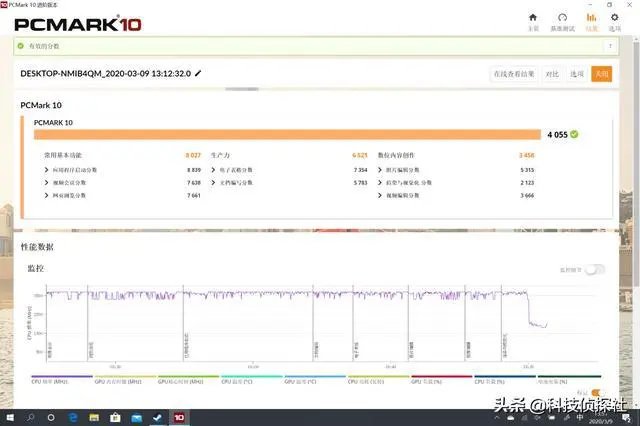The width and height of the screenshot is (640, 426).
Task: Click the PCMark 10 taskbar icon
Action: pyautogui.click(x=179, y=417)
